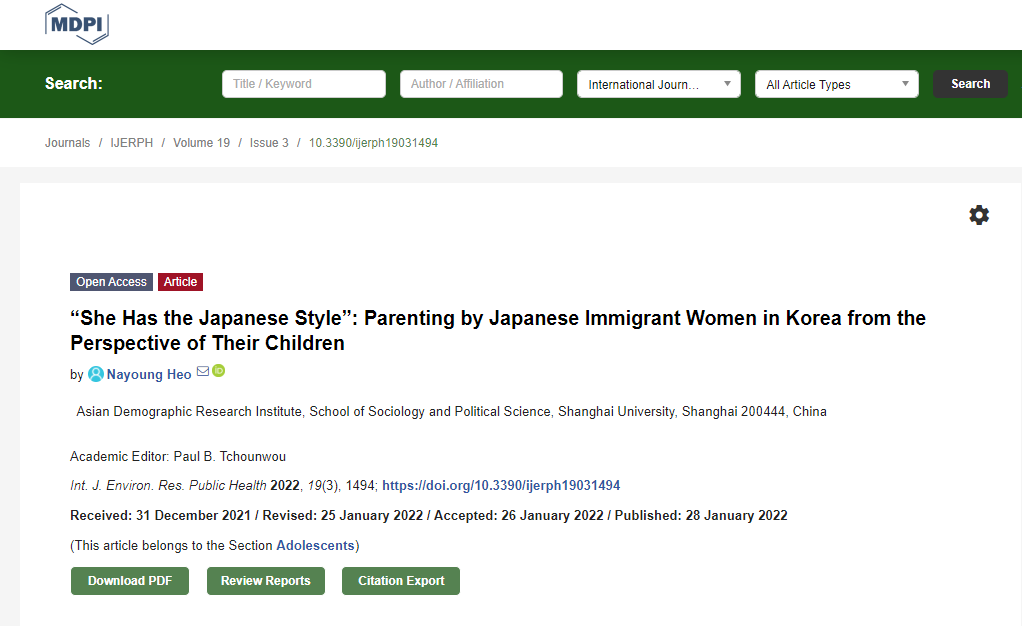Image resolution: width=1022 pixels, height=626 pixels.
Task: Go to Journals in the breadcrumb
Action: click(67, 143)
